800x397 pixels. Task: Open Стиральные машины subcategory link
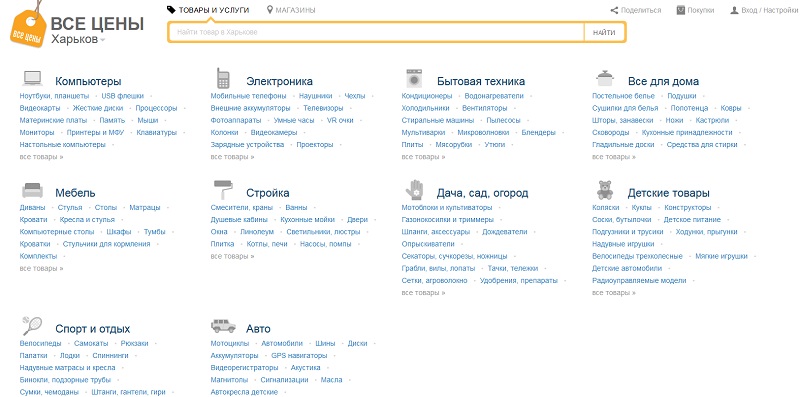coord(438,120)
